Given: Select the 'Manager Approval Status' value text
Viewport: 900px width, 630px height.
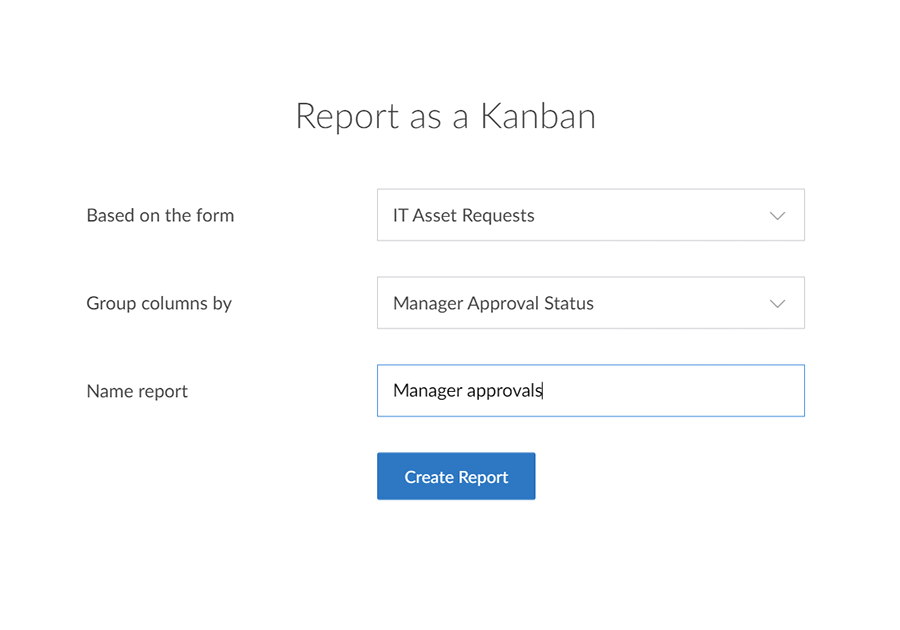Looking at the screenshot, I should coord(494,303).
